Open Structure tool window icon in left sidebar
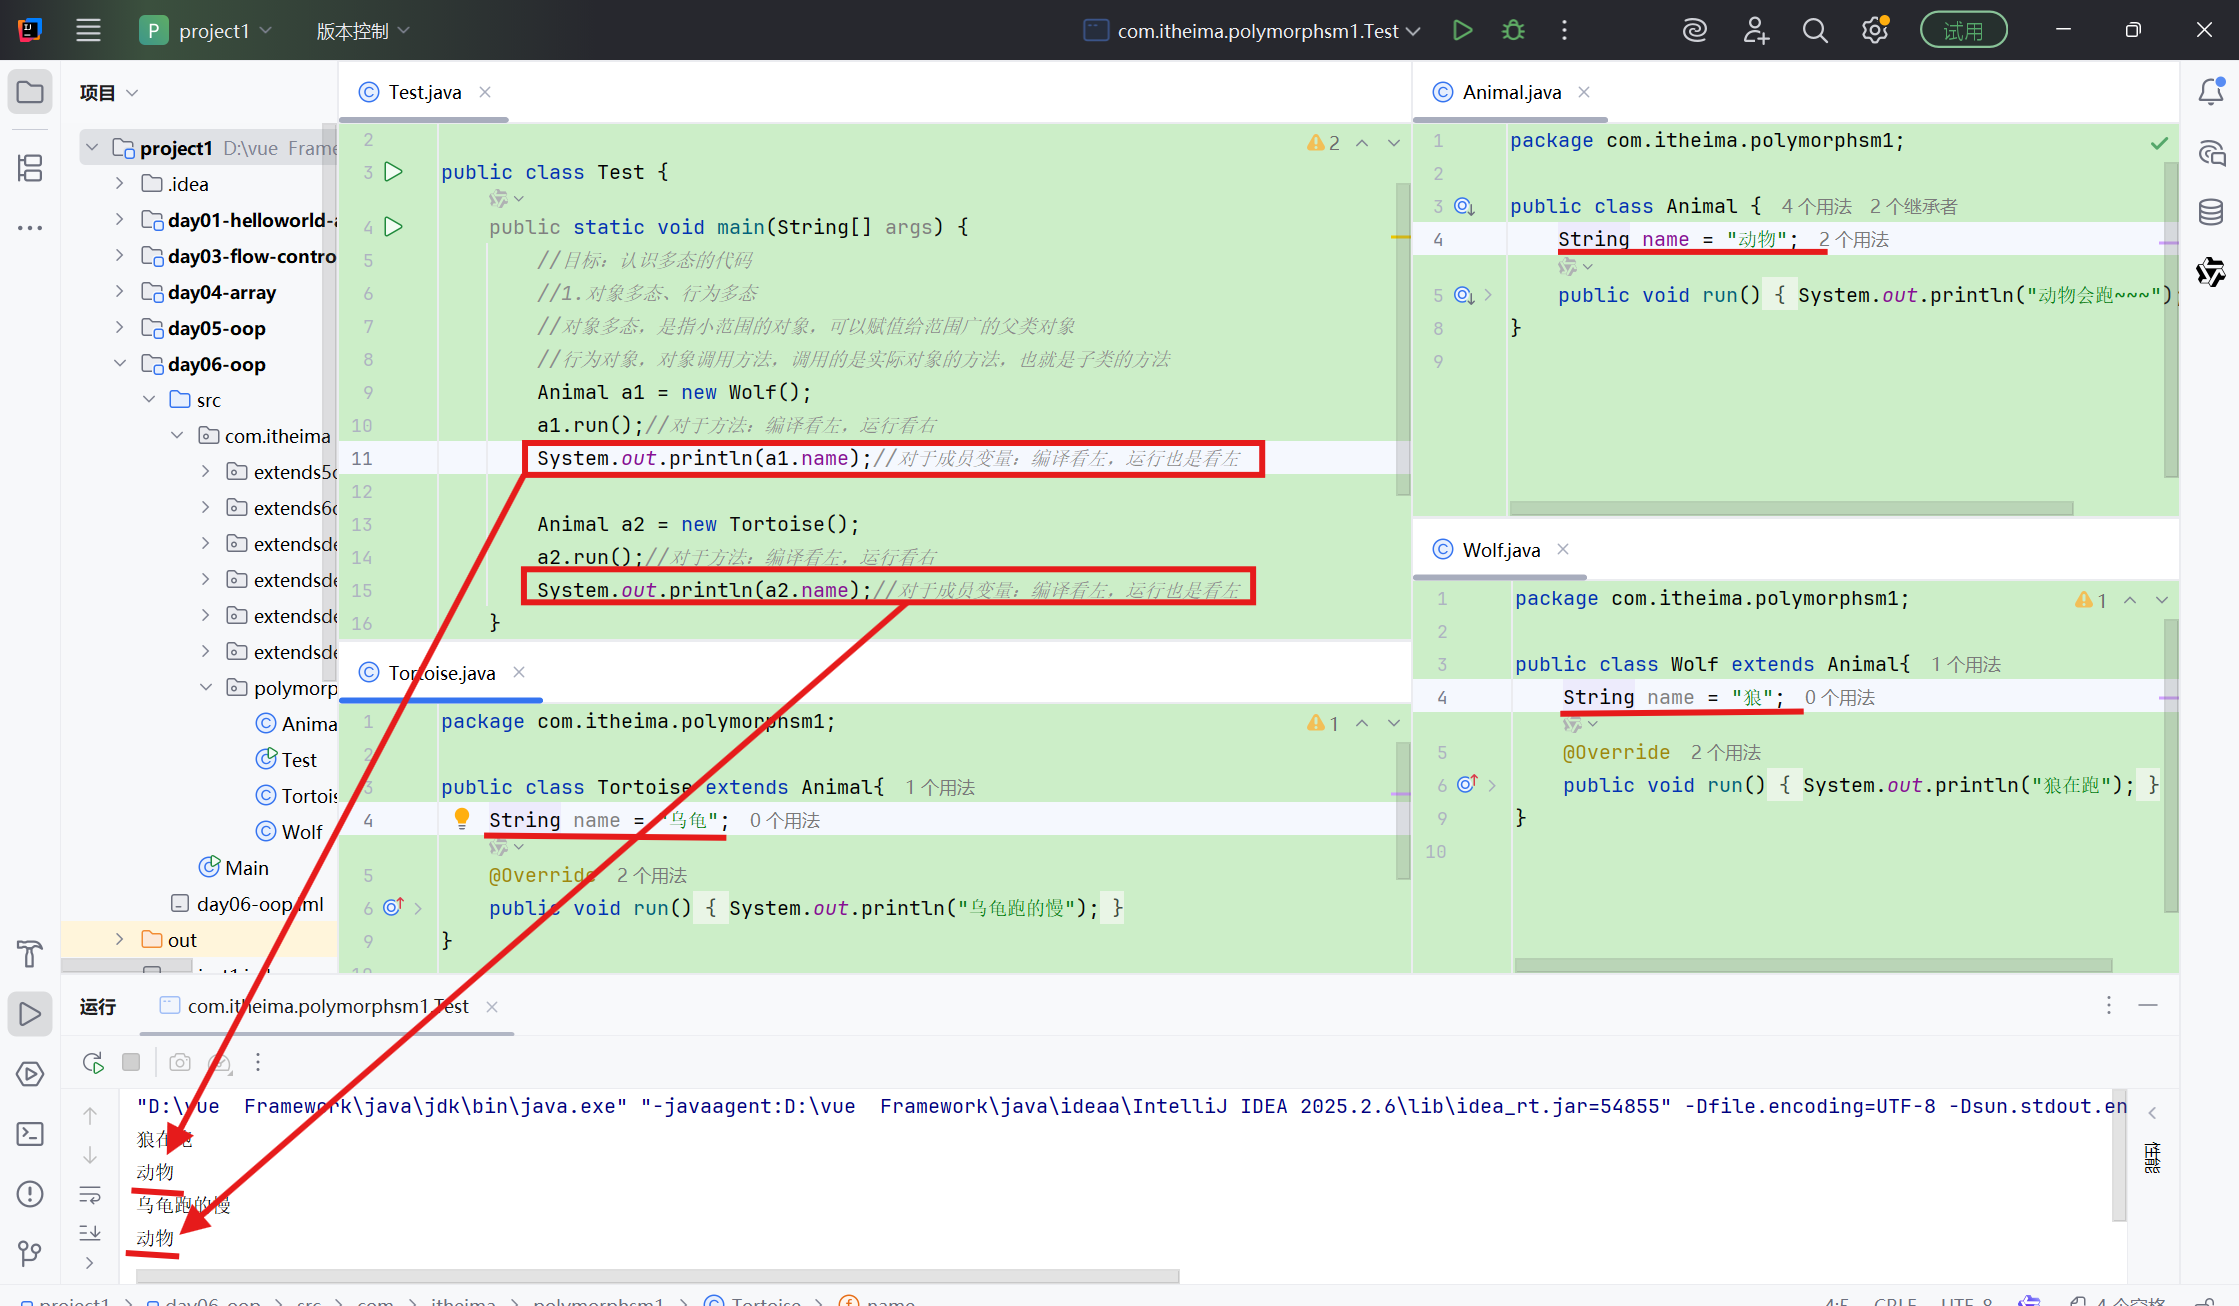This screenshot has height=1306, width=2239. (x=30, y=168)
